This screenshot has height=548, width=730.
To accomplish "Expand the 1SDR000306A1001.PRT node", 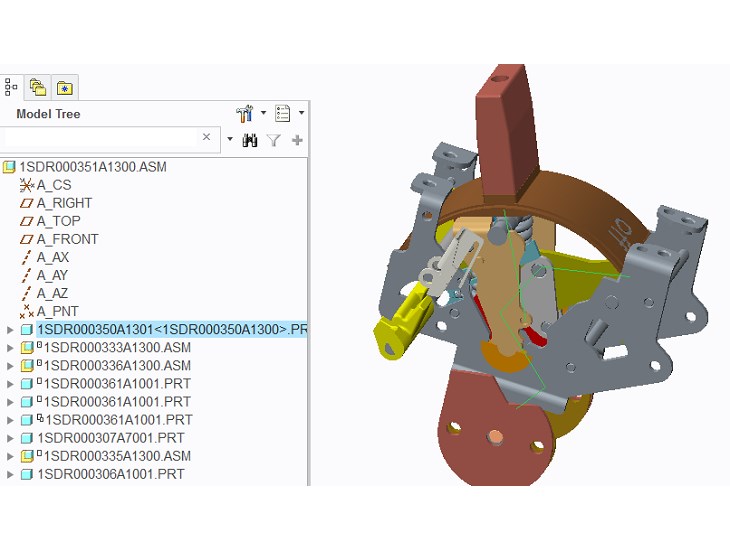I will (x=10, y=474).
